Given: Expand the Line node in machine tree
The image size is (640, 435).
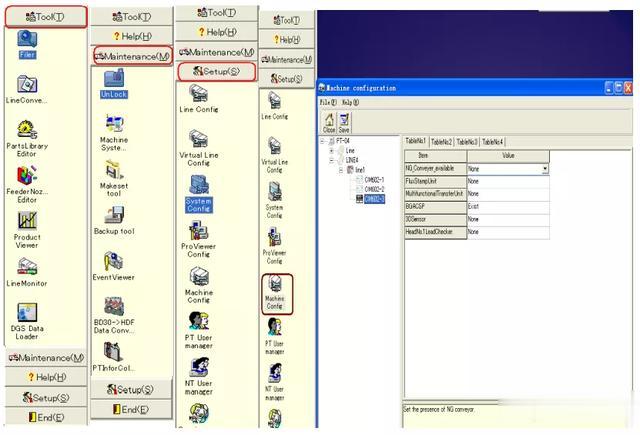Looking at the screenshot, I should click(332, 151).
